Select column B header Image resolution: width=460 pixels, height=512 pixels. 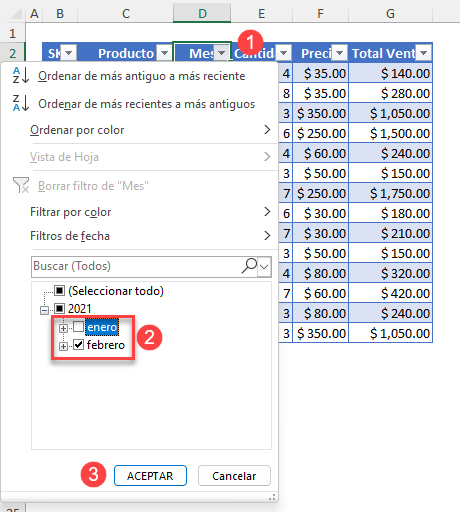60,14
